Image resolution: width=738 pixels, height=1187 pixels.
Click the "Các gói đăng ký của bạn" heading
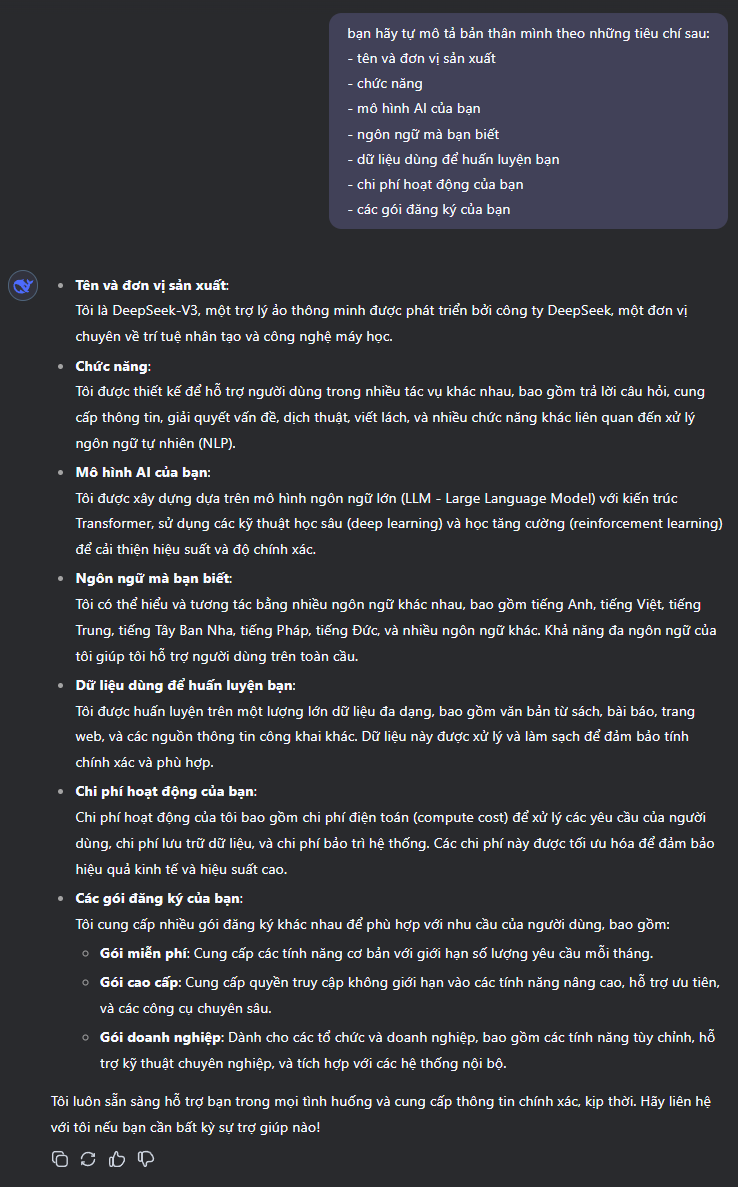158,898
